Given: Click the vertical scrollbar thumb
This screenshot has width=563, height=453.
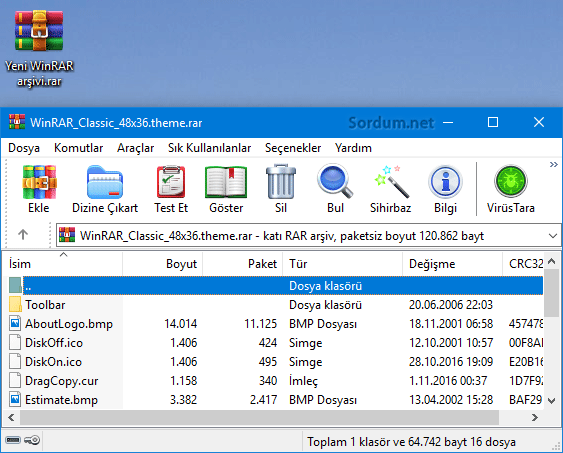Looking at the screenshot, I should (552, 293).
